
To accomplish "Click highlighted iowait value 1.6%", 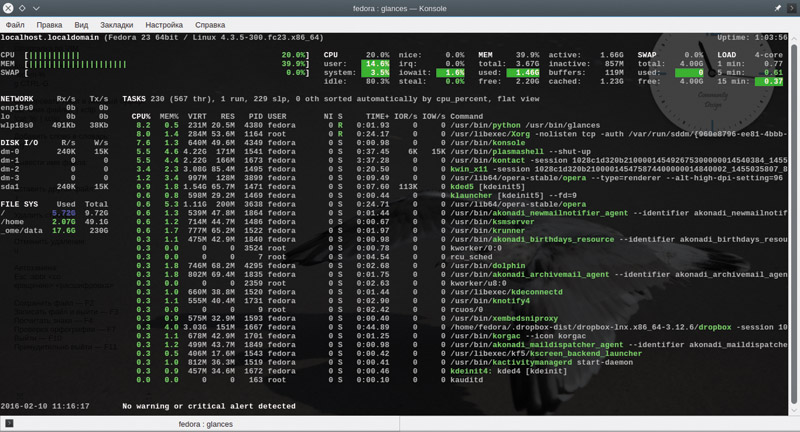I will pos(451,72).
